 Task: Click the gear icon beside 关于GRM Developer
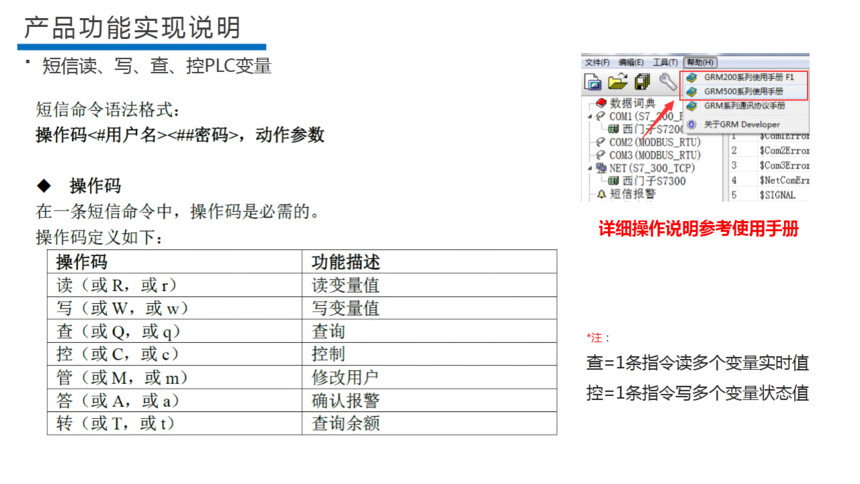click(x=692, y=124)
